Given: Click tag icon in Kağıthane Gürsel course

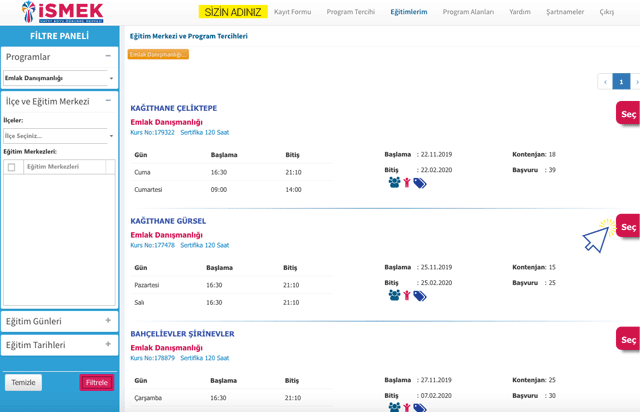Looking at the screenshot, I should pos(420,296).
